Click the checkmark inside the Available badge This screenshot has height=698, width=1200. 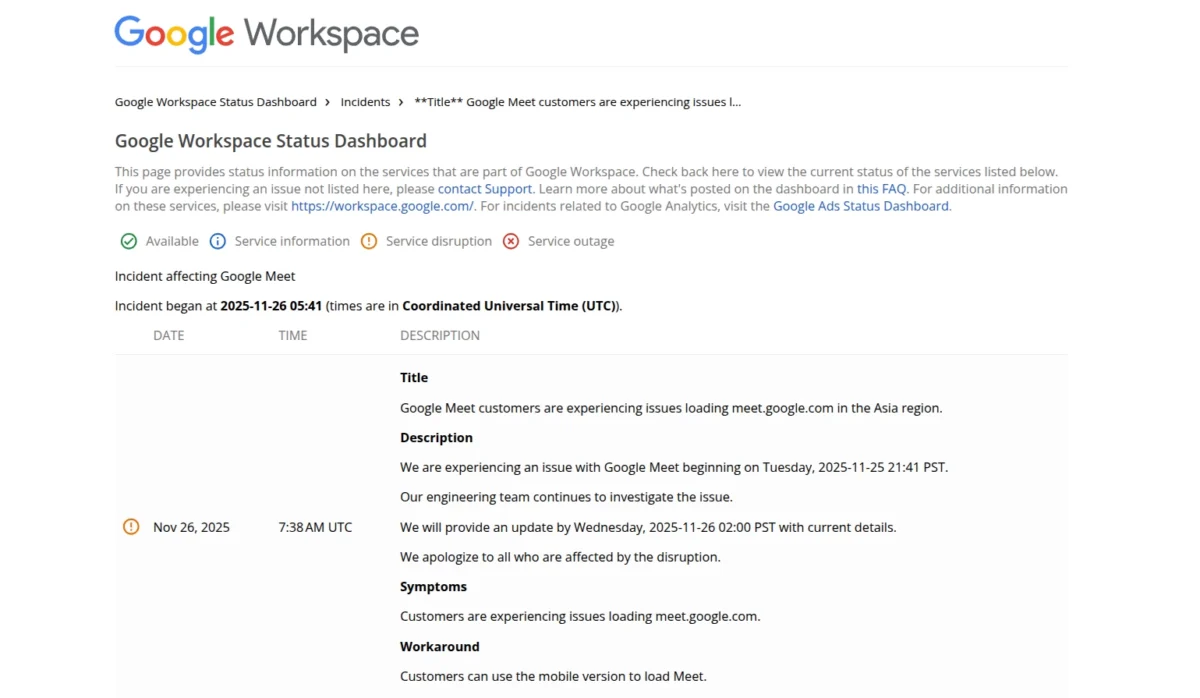(x=129, y=241)
